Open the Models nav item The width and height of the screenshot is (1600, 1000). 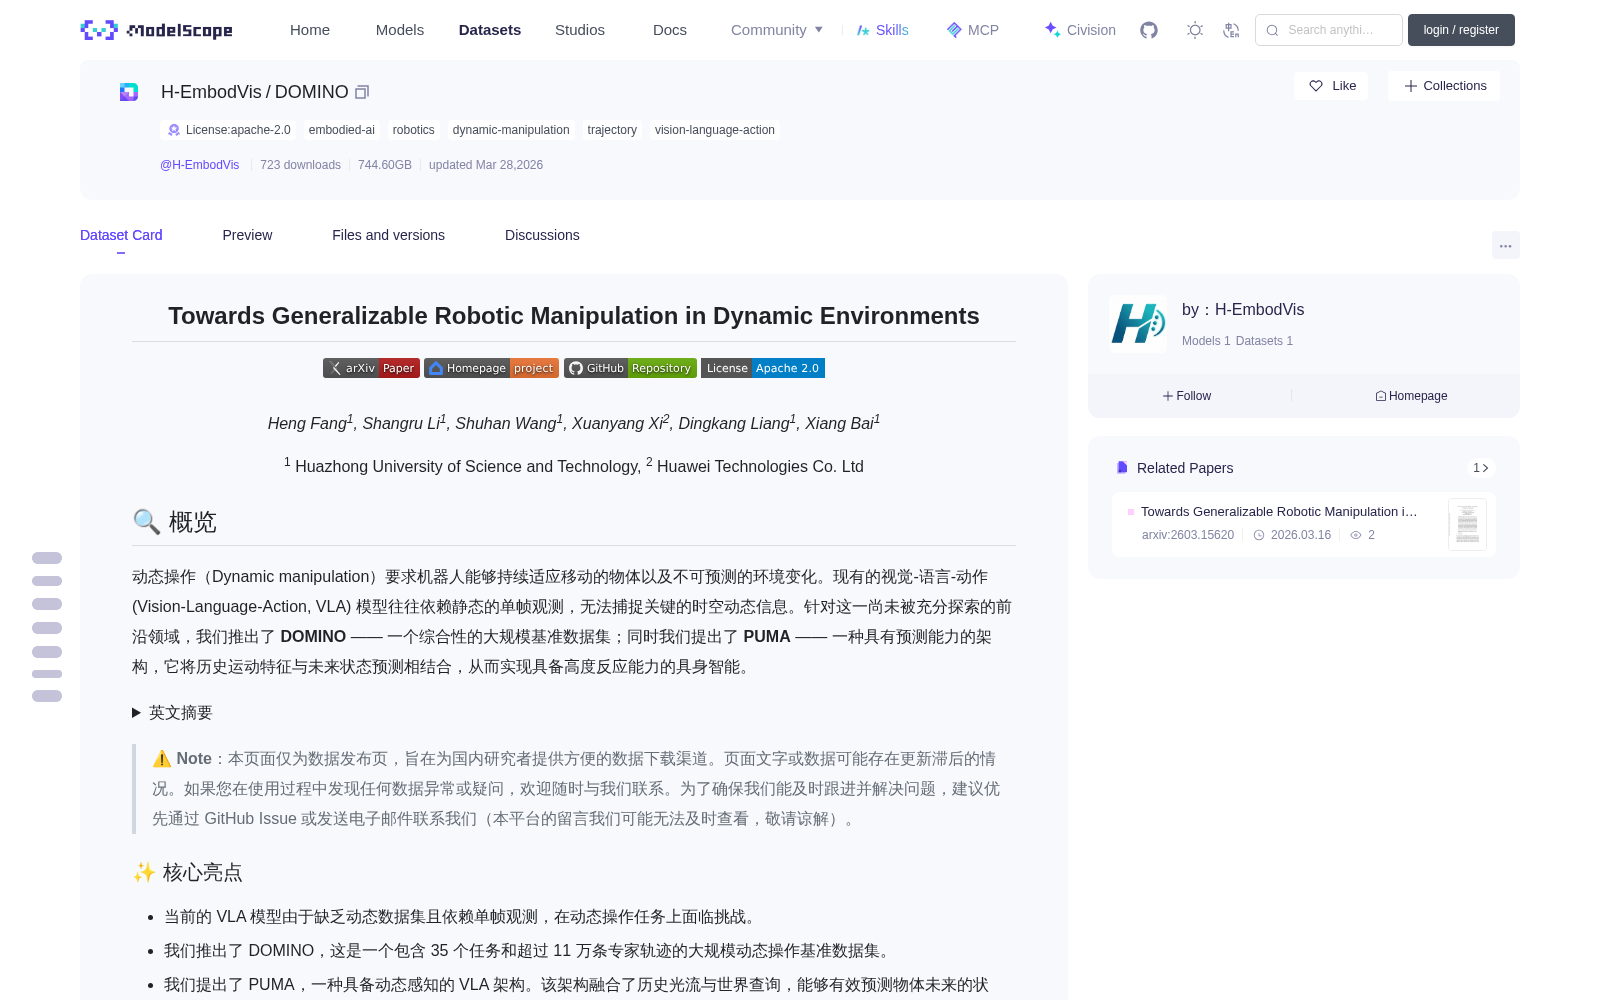click(x=400, y=30)
